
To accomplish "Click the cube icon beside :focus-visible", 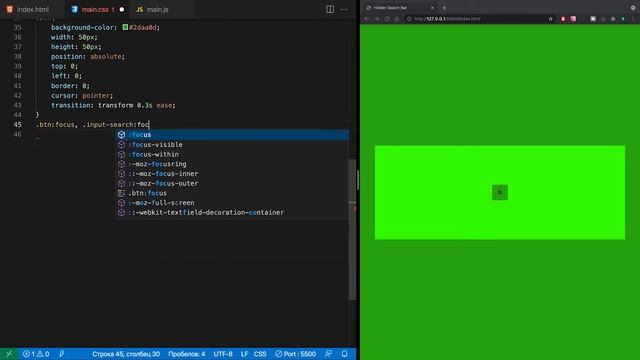I will tap(121, 144).
